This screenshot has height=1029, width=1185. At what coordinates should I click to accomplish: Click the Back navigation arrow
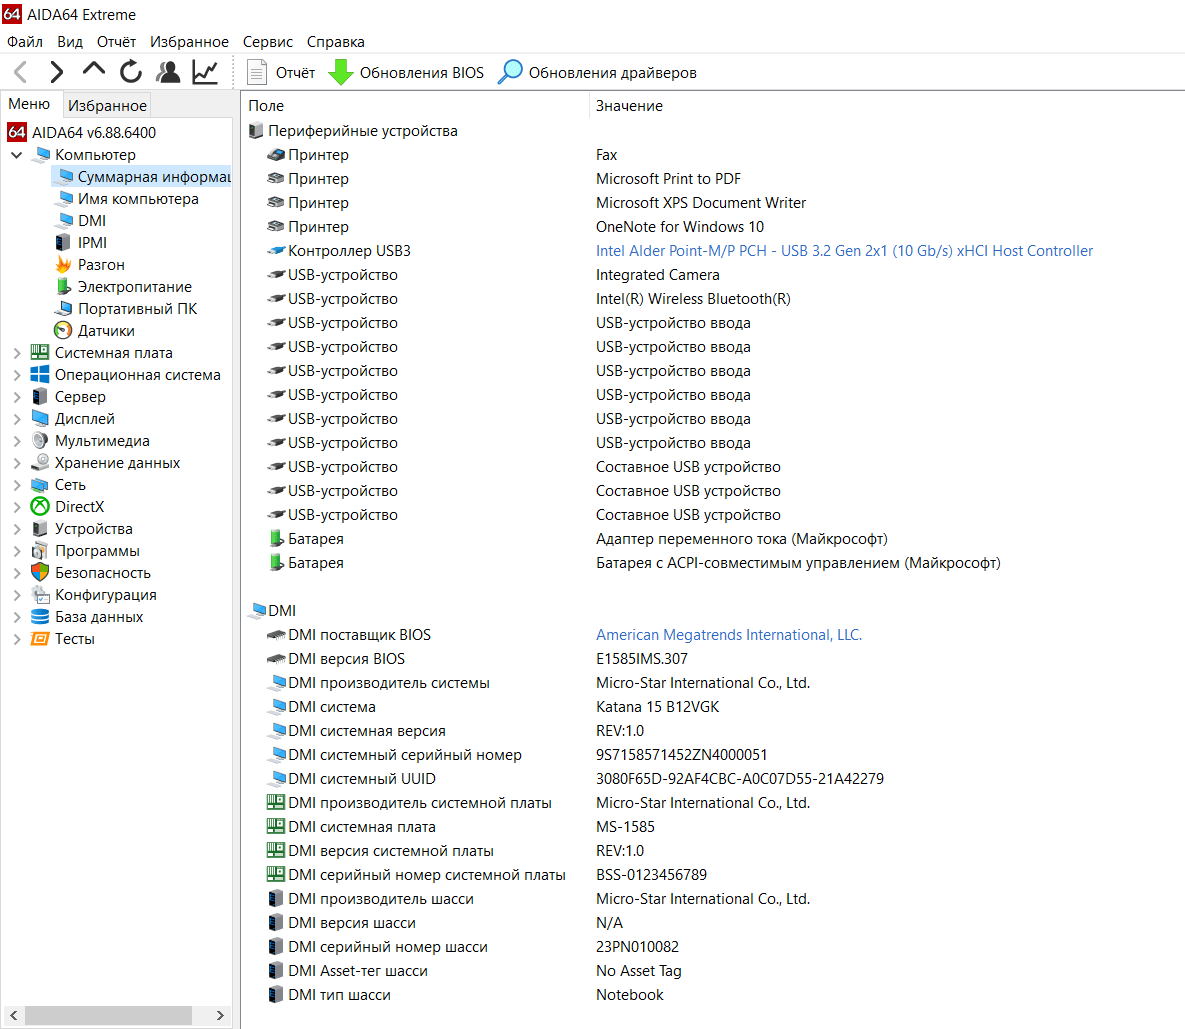(x=21, y=72)
